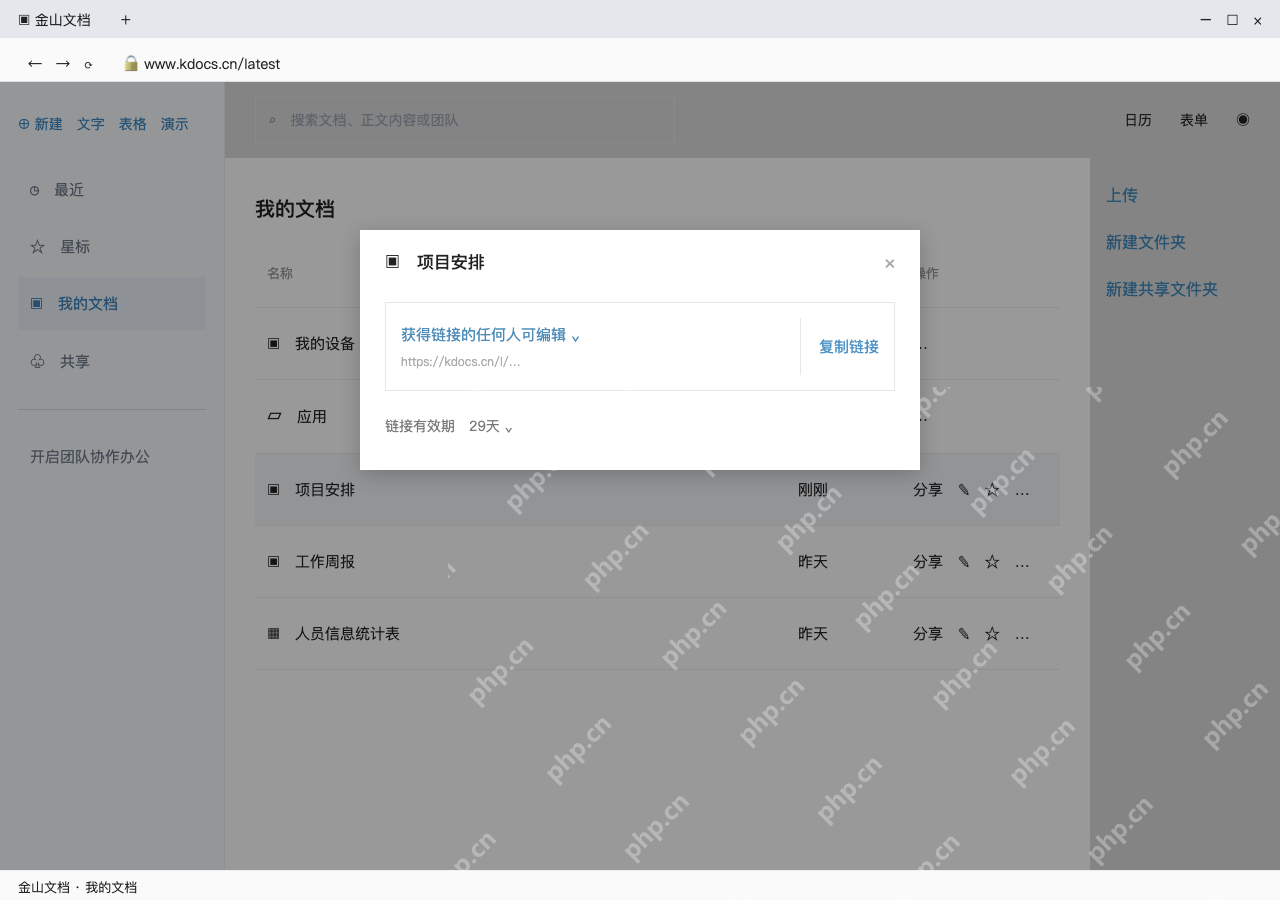Star the 项目安排 document
This screenshot has width=1280, height=900.
pos(992,490)
